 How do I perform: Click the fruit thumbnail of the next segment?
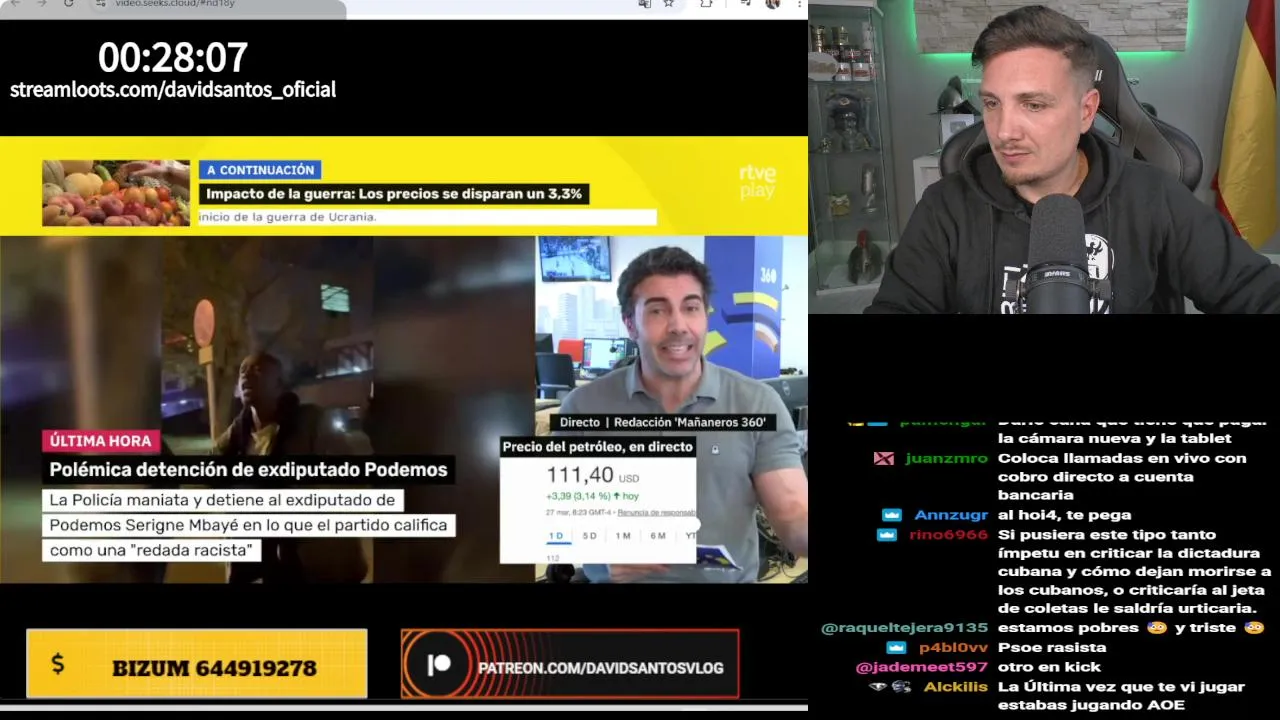click(x=116, y=193)
